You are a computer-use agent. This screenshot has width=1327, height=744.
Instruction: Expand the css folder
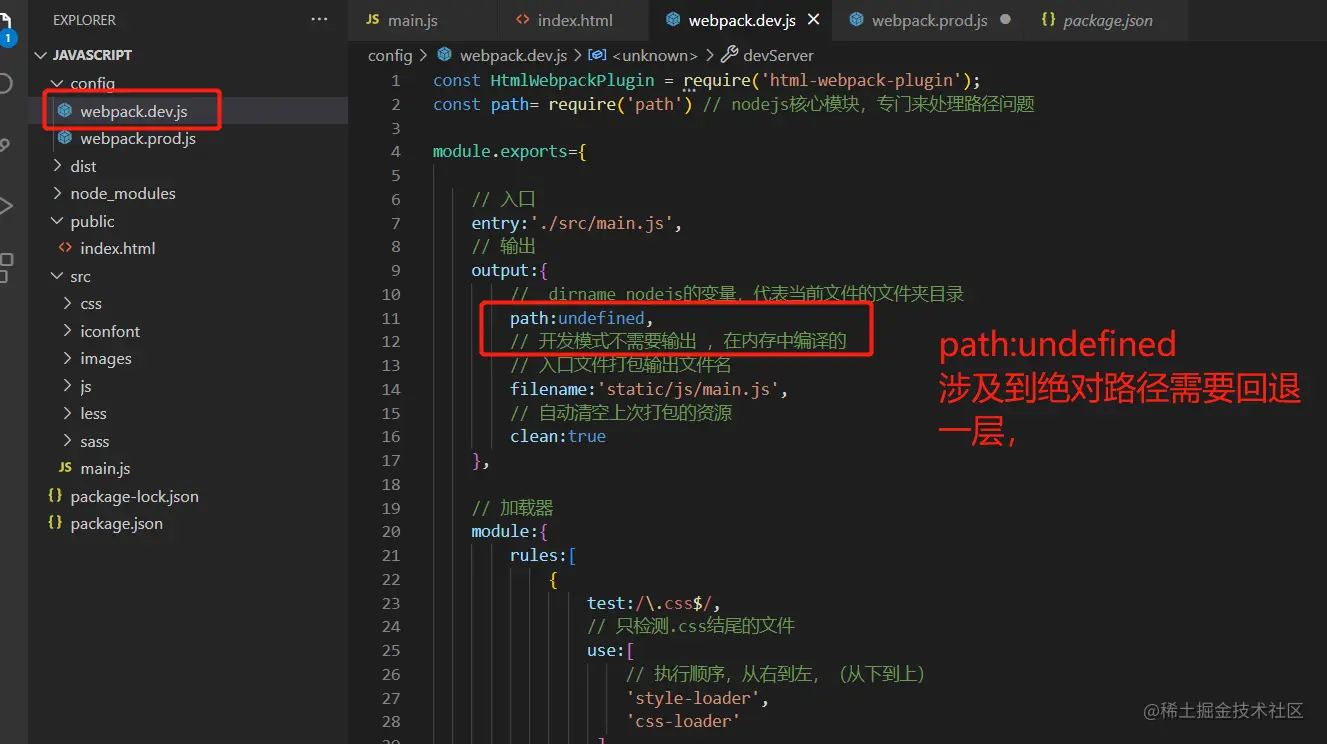(67, 303)
